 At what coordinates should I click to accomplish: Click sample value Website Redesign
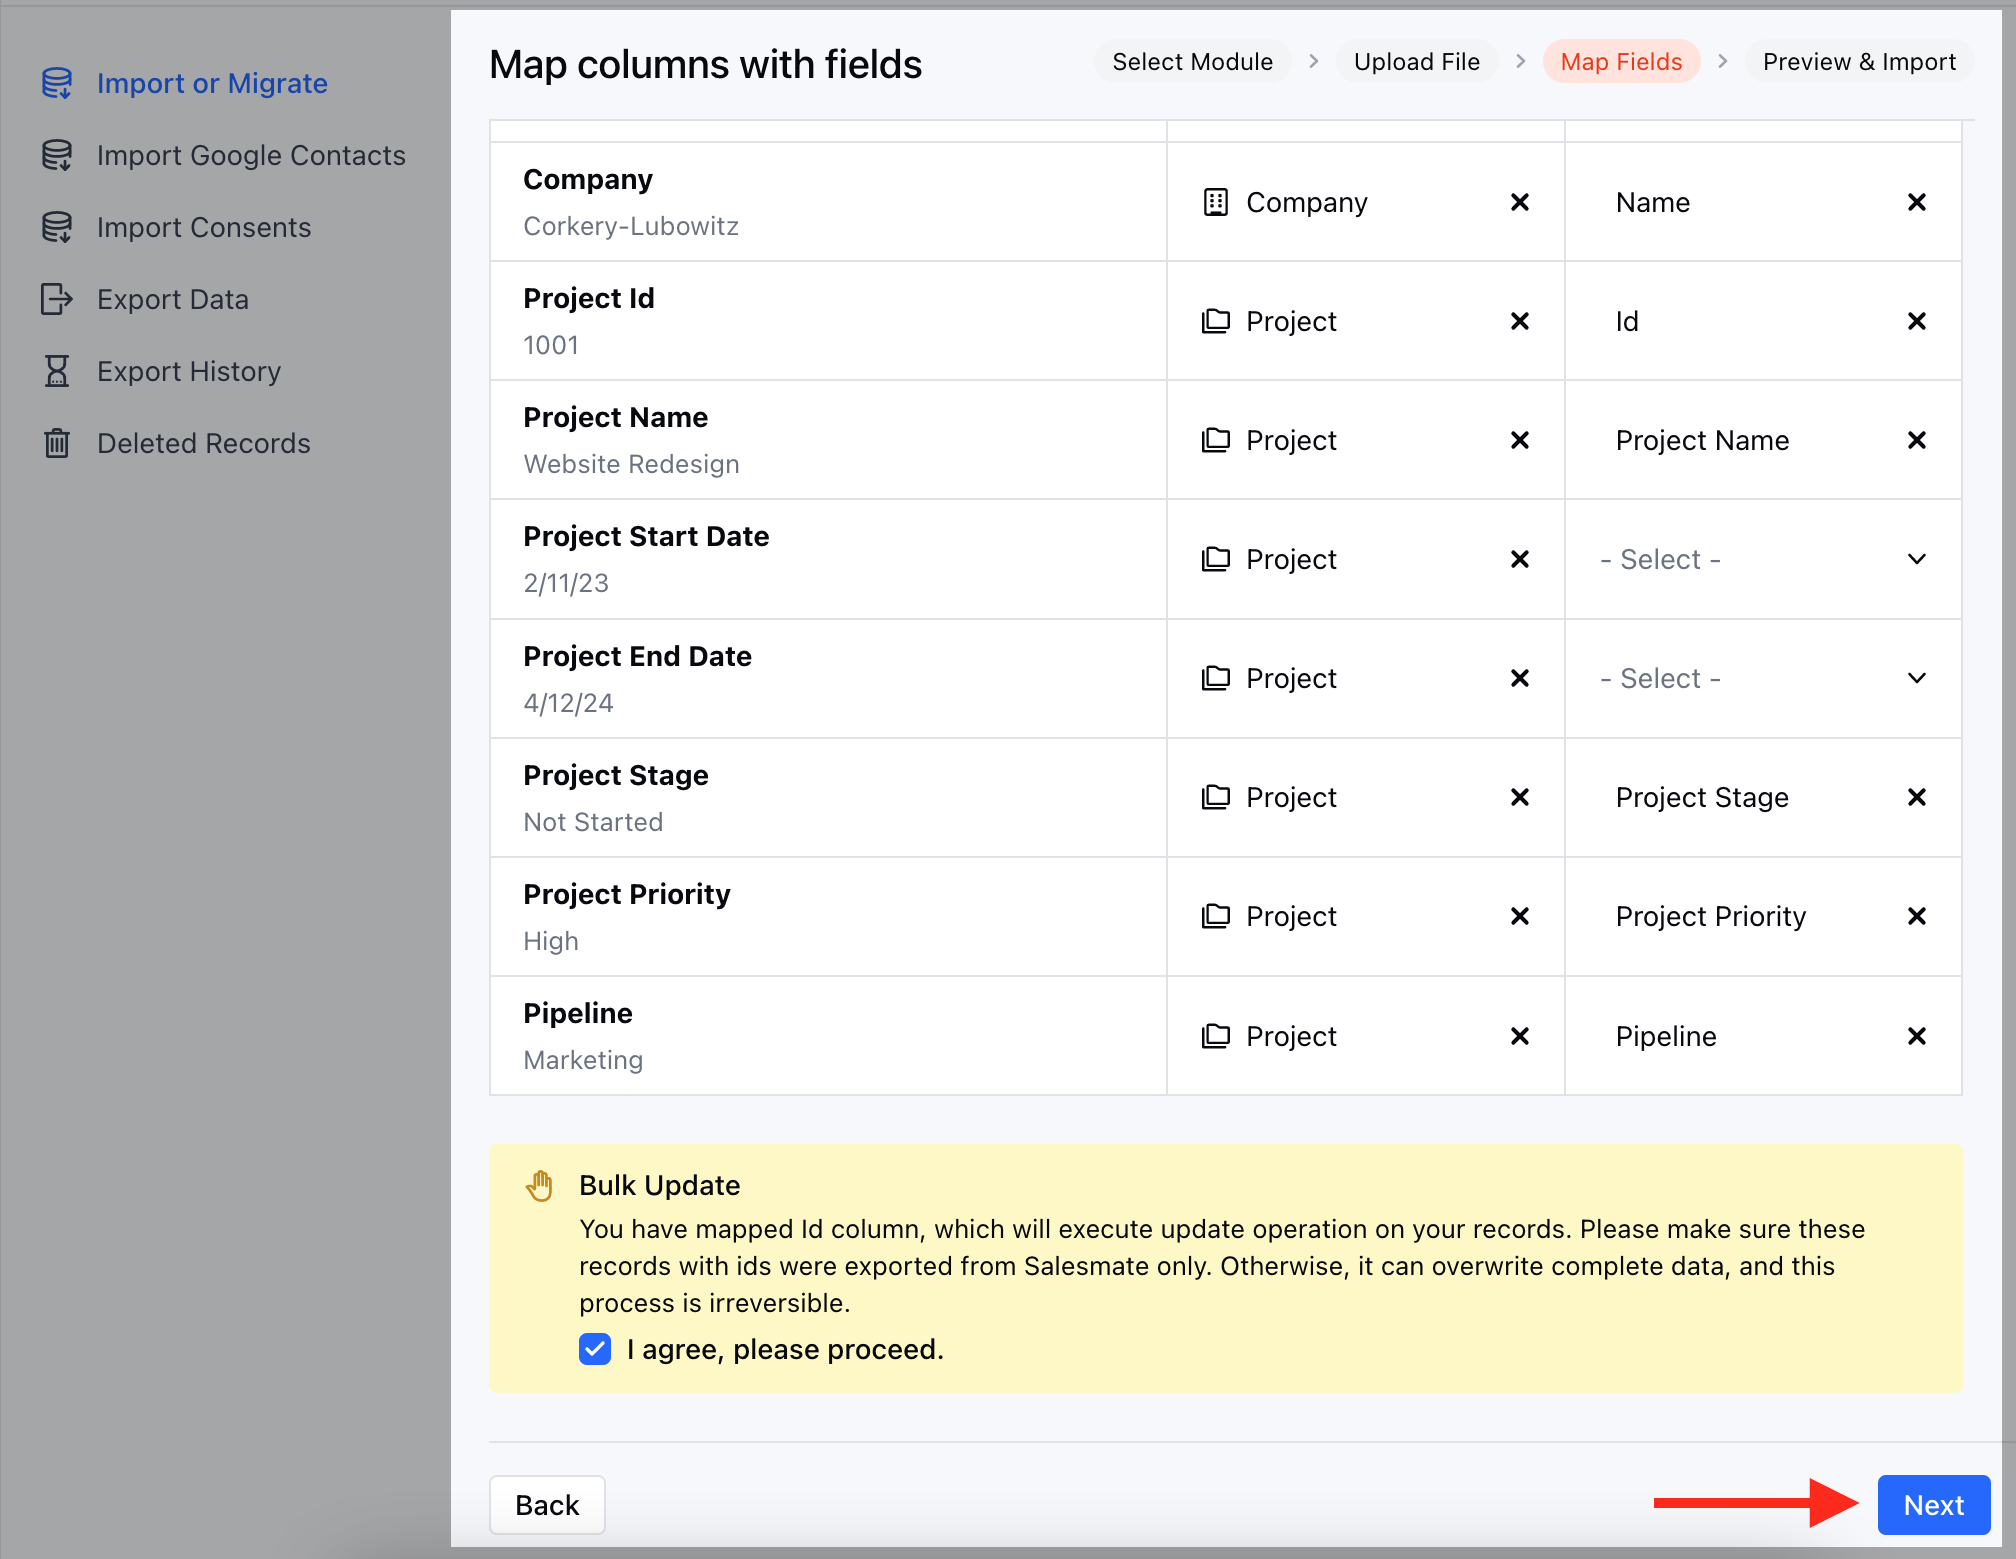point(631,465)
